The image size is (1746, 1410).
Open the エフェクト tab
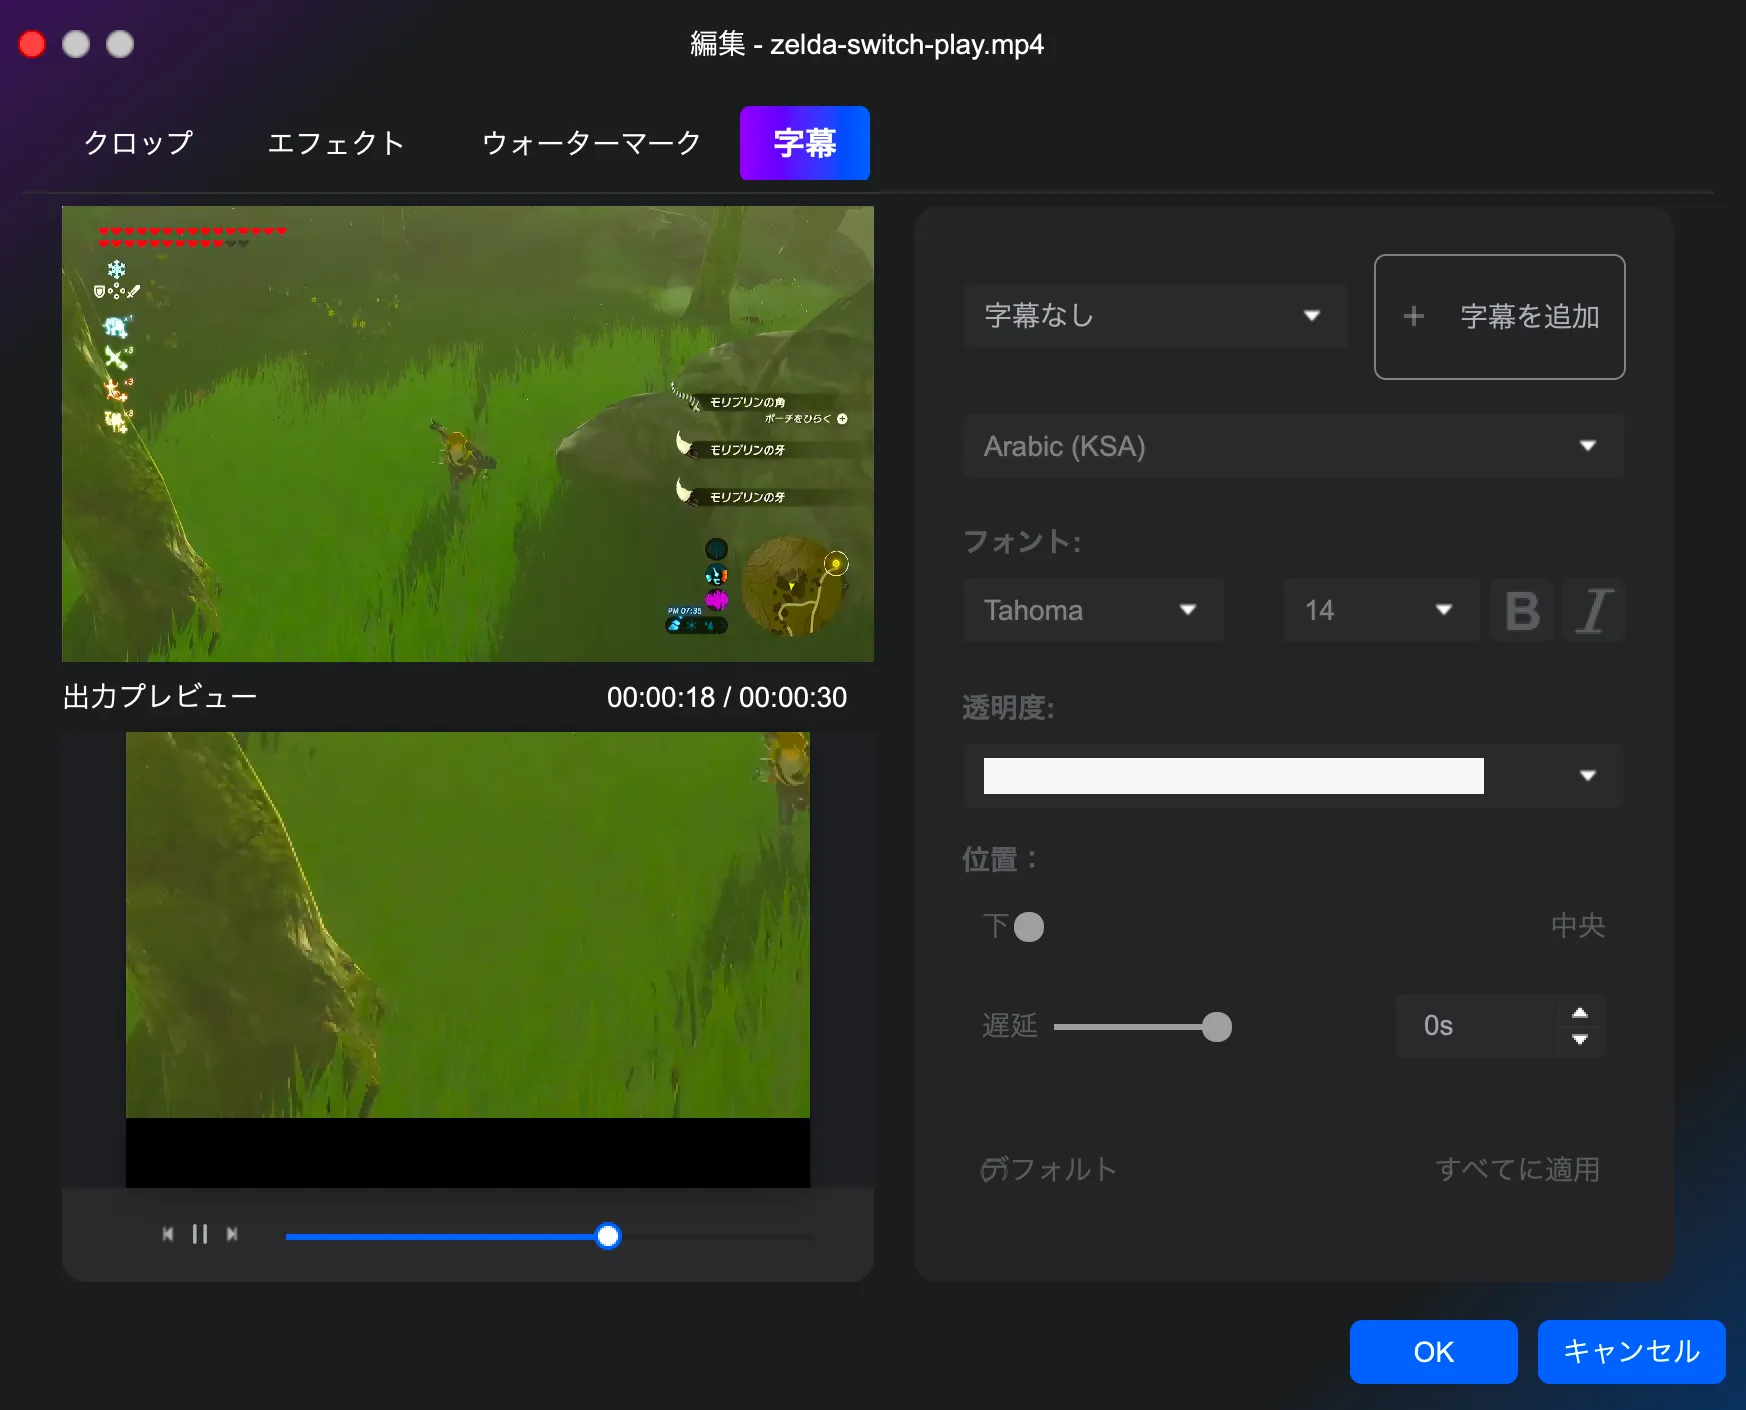click(336, 143)
